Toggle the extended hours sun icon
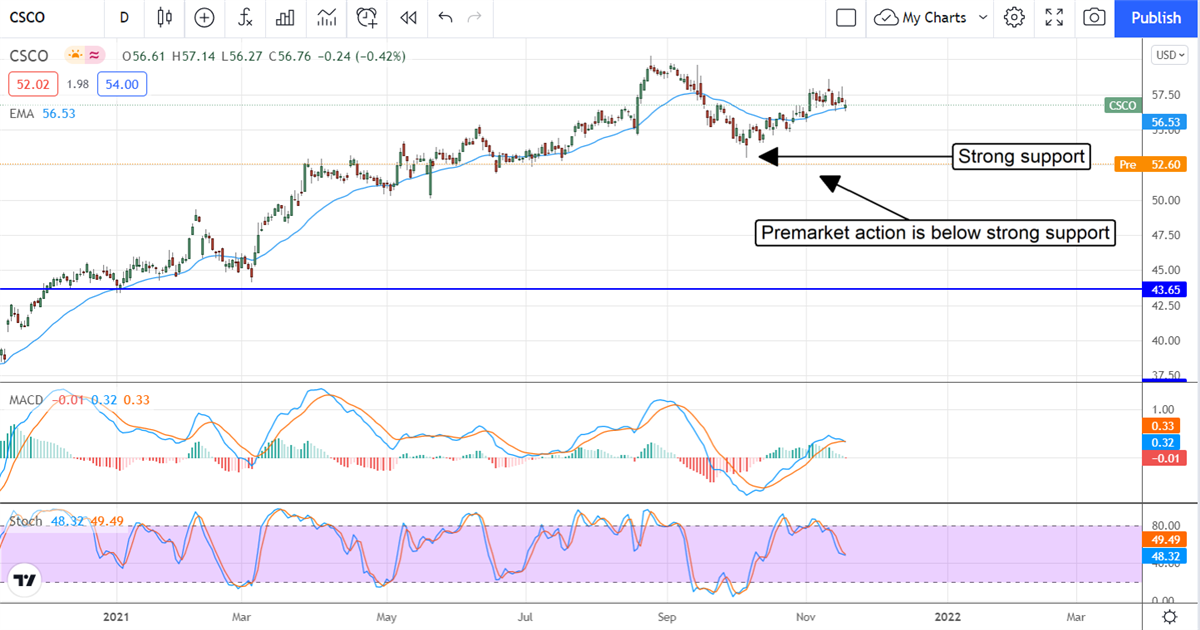1200x630 pixels. point(74,56)
